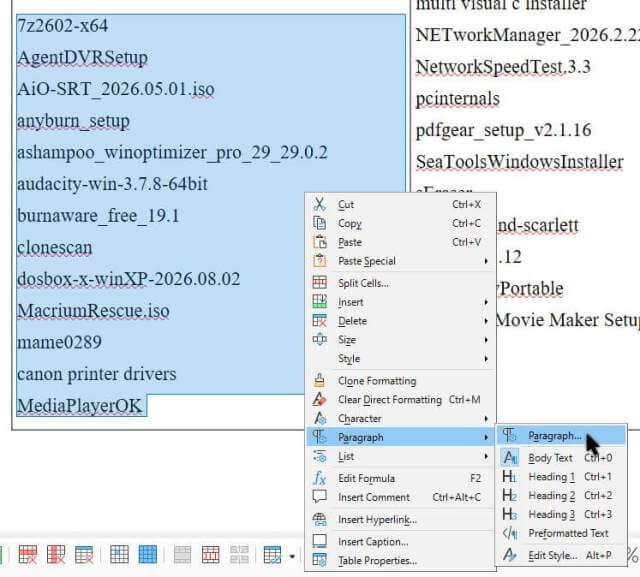Click the greyed Merge Cells toolbar icon
Viewport: 640px width, 577px height.
[182, 555]
